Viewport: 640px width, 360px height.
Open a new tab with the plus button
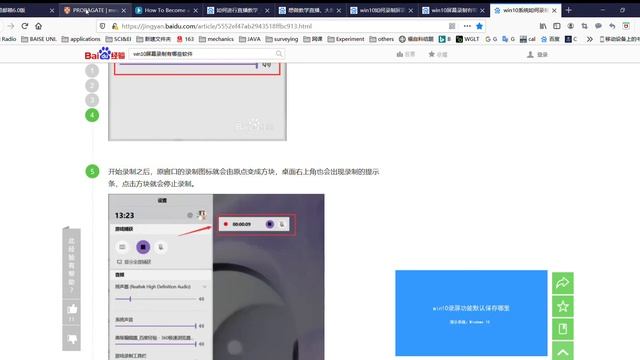coord(569,10)
